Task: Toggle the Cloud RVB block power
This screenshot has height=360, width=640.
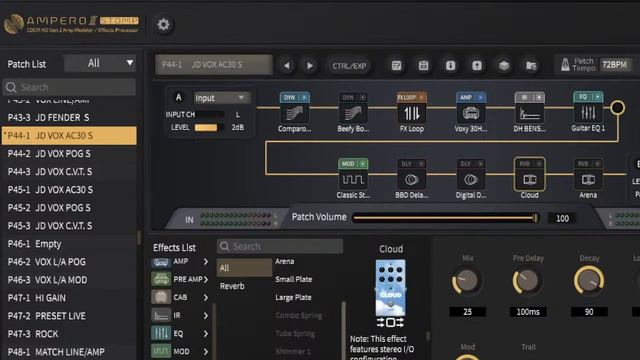Action: [x=539, y=164]
